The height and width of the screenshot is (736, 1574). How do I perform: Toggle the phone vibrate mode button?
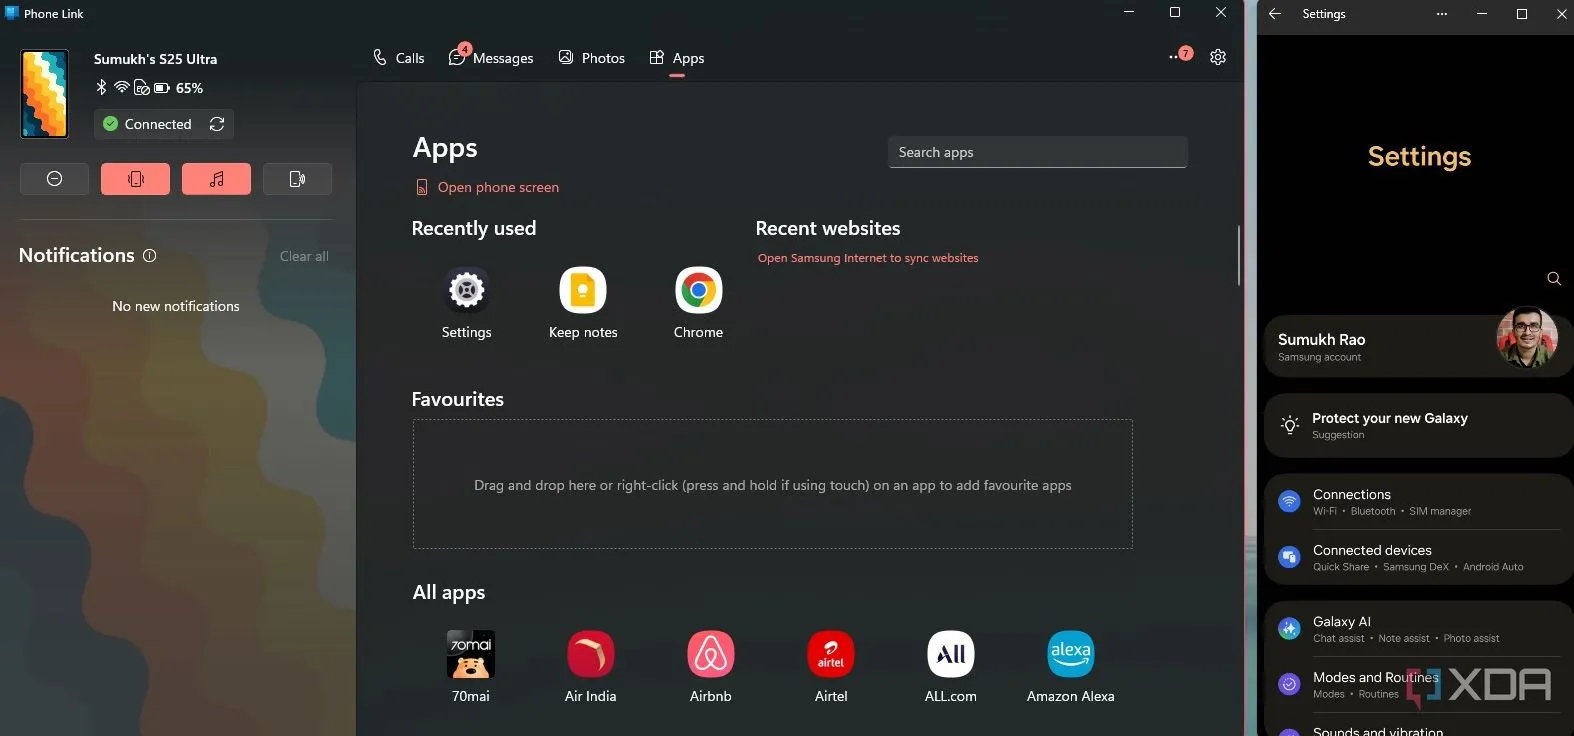coord(135,179)
